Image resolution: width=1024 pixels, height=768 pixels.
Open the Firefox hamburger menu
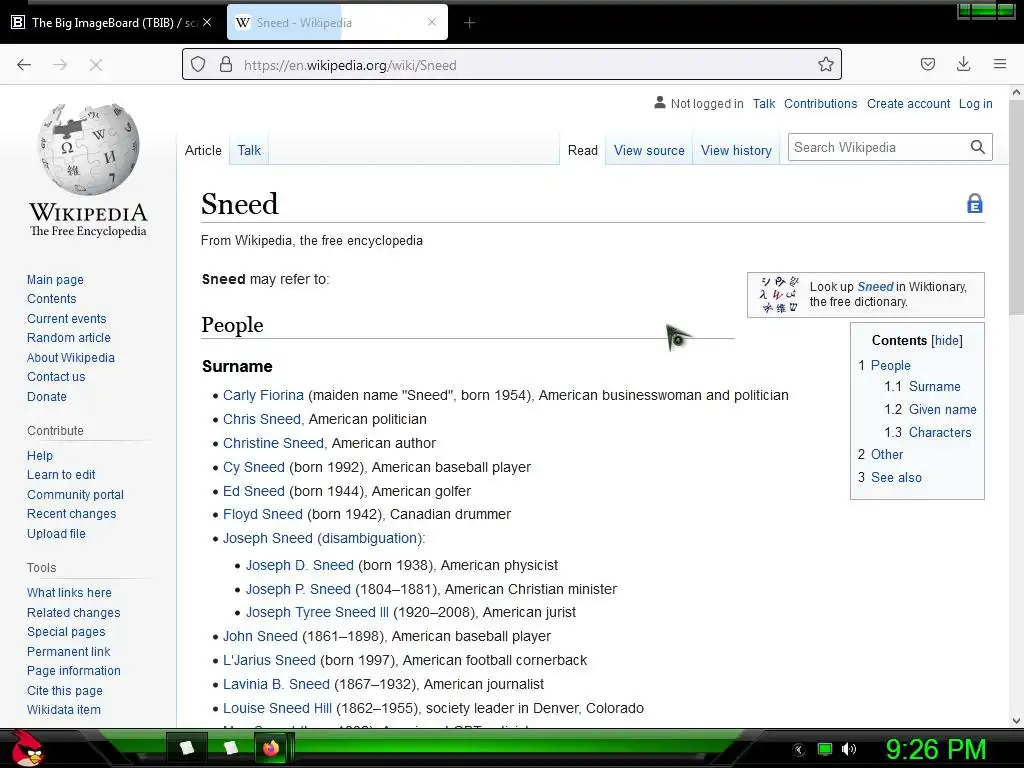999,64
